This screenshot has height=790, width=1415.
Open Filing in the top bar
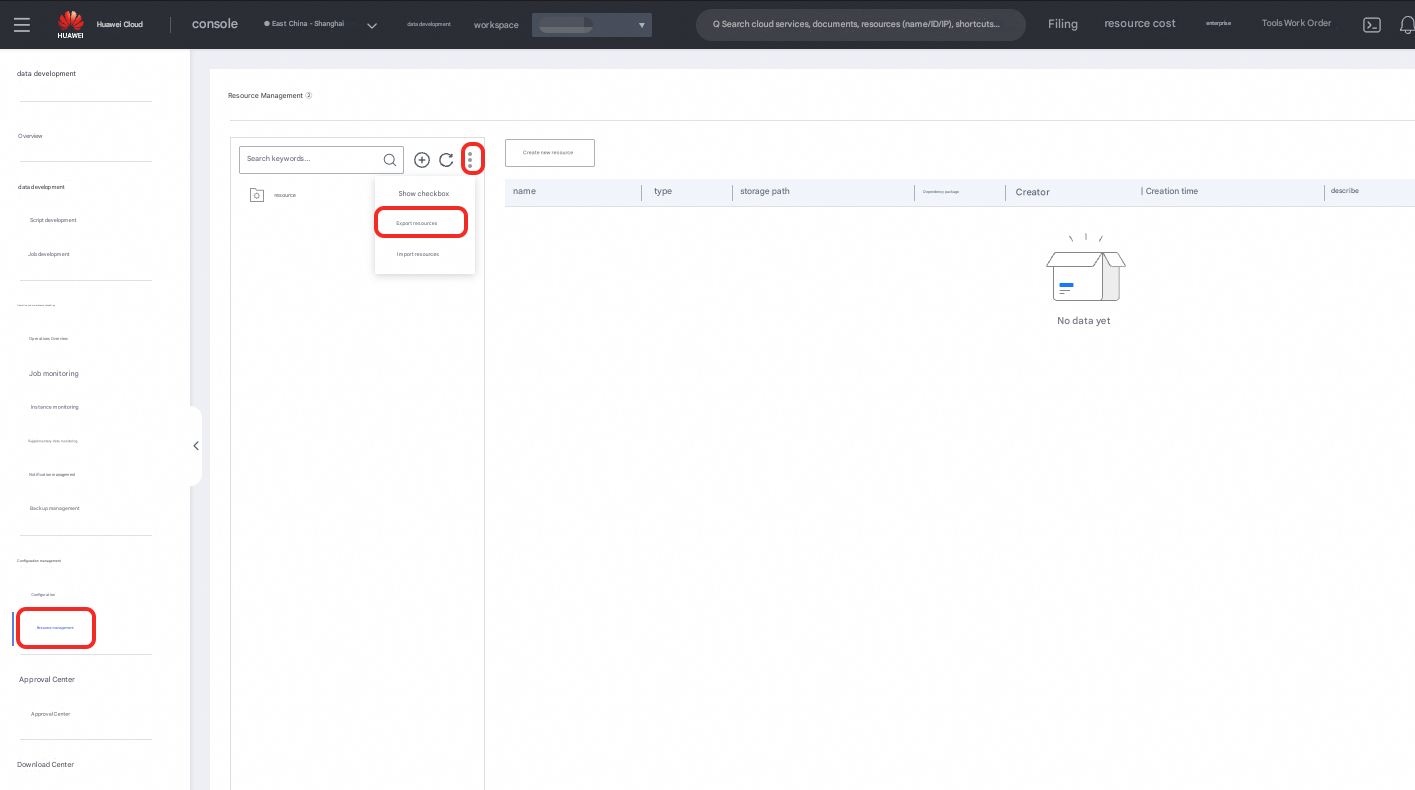click(x=1063, y=24)
